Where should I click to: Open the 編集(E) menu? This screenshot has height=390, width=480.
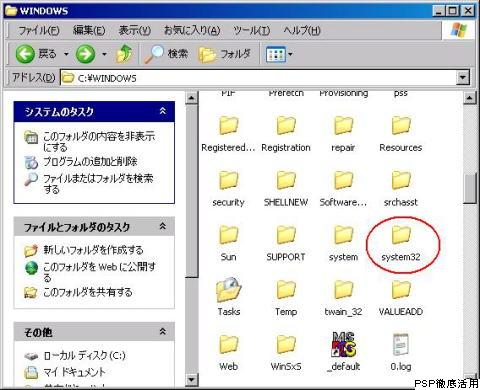coord(89,31)
